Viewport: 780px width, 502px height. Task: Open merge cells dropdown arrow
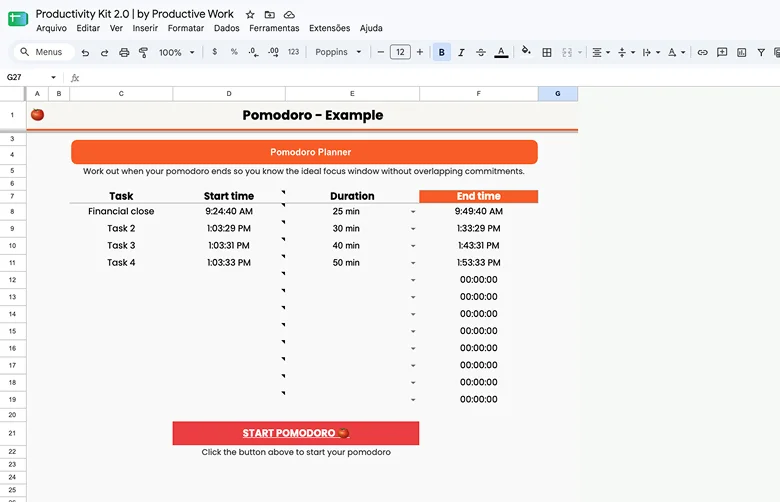tap(580, 52)
